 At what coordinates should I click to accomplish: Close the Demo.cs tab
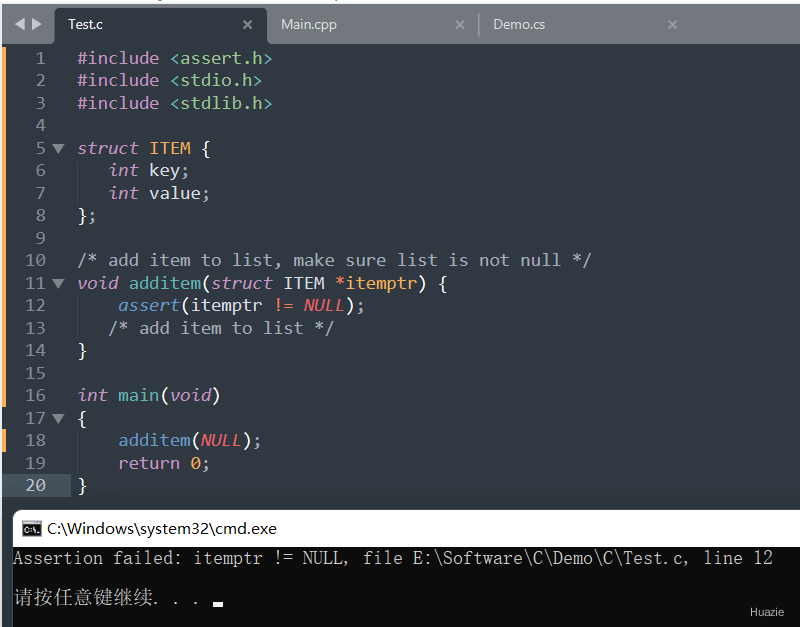point(672,25)
